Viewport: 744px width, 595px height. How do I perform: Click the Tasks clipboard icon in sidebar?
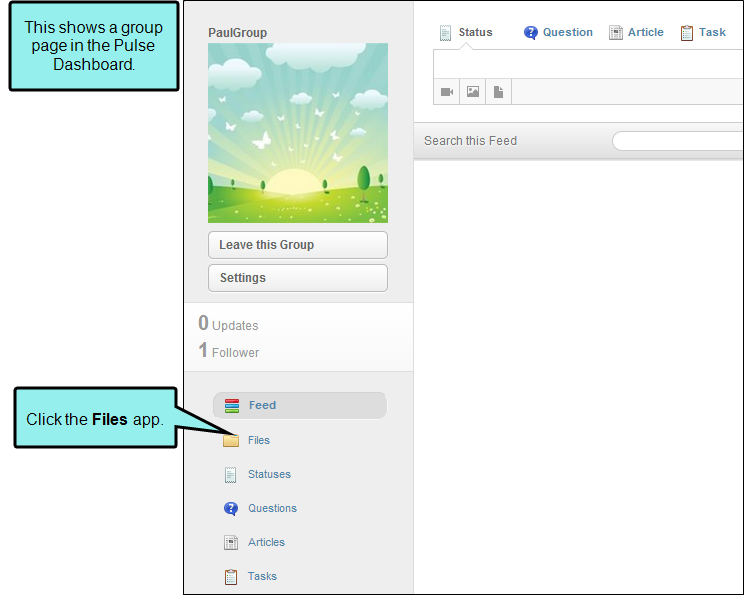pyautogui.click(x=231, y=577)
